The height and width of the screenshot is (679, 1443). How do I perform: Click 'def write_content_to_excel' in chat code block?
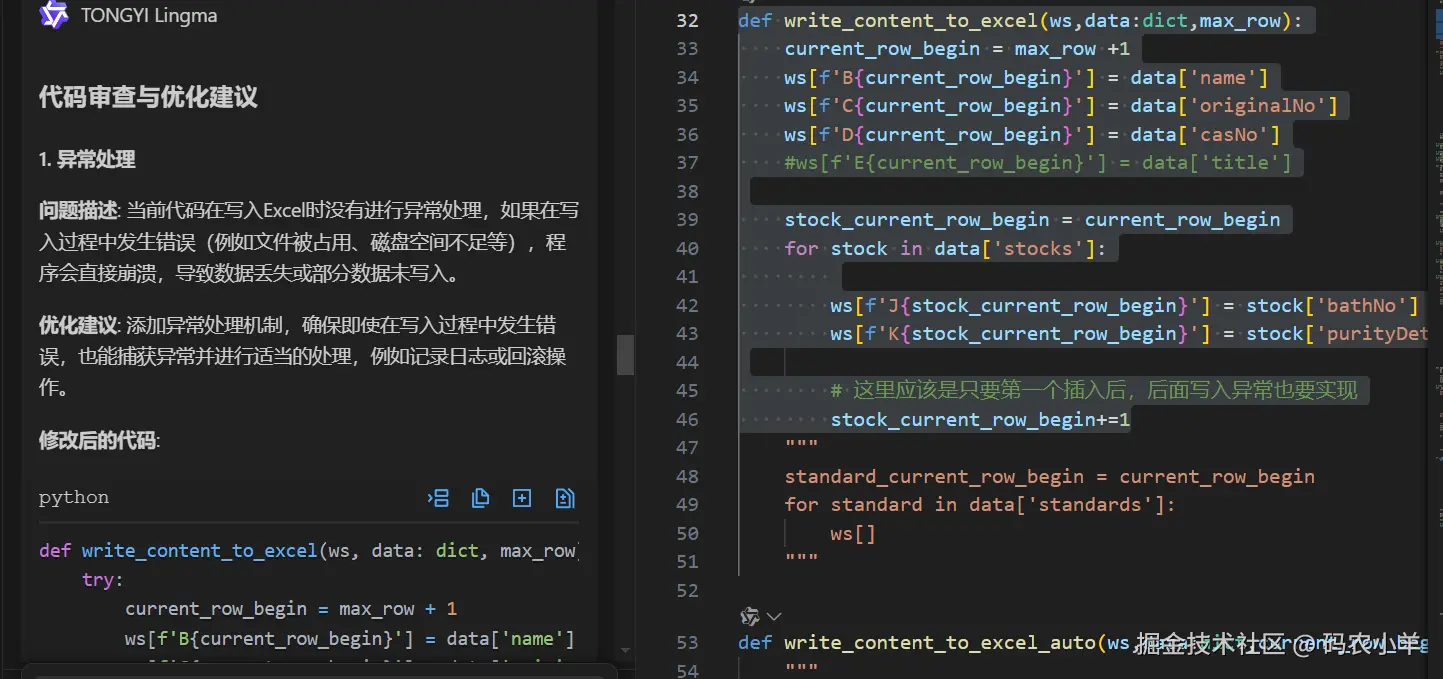178,551
